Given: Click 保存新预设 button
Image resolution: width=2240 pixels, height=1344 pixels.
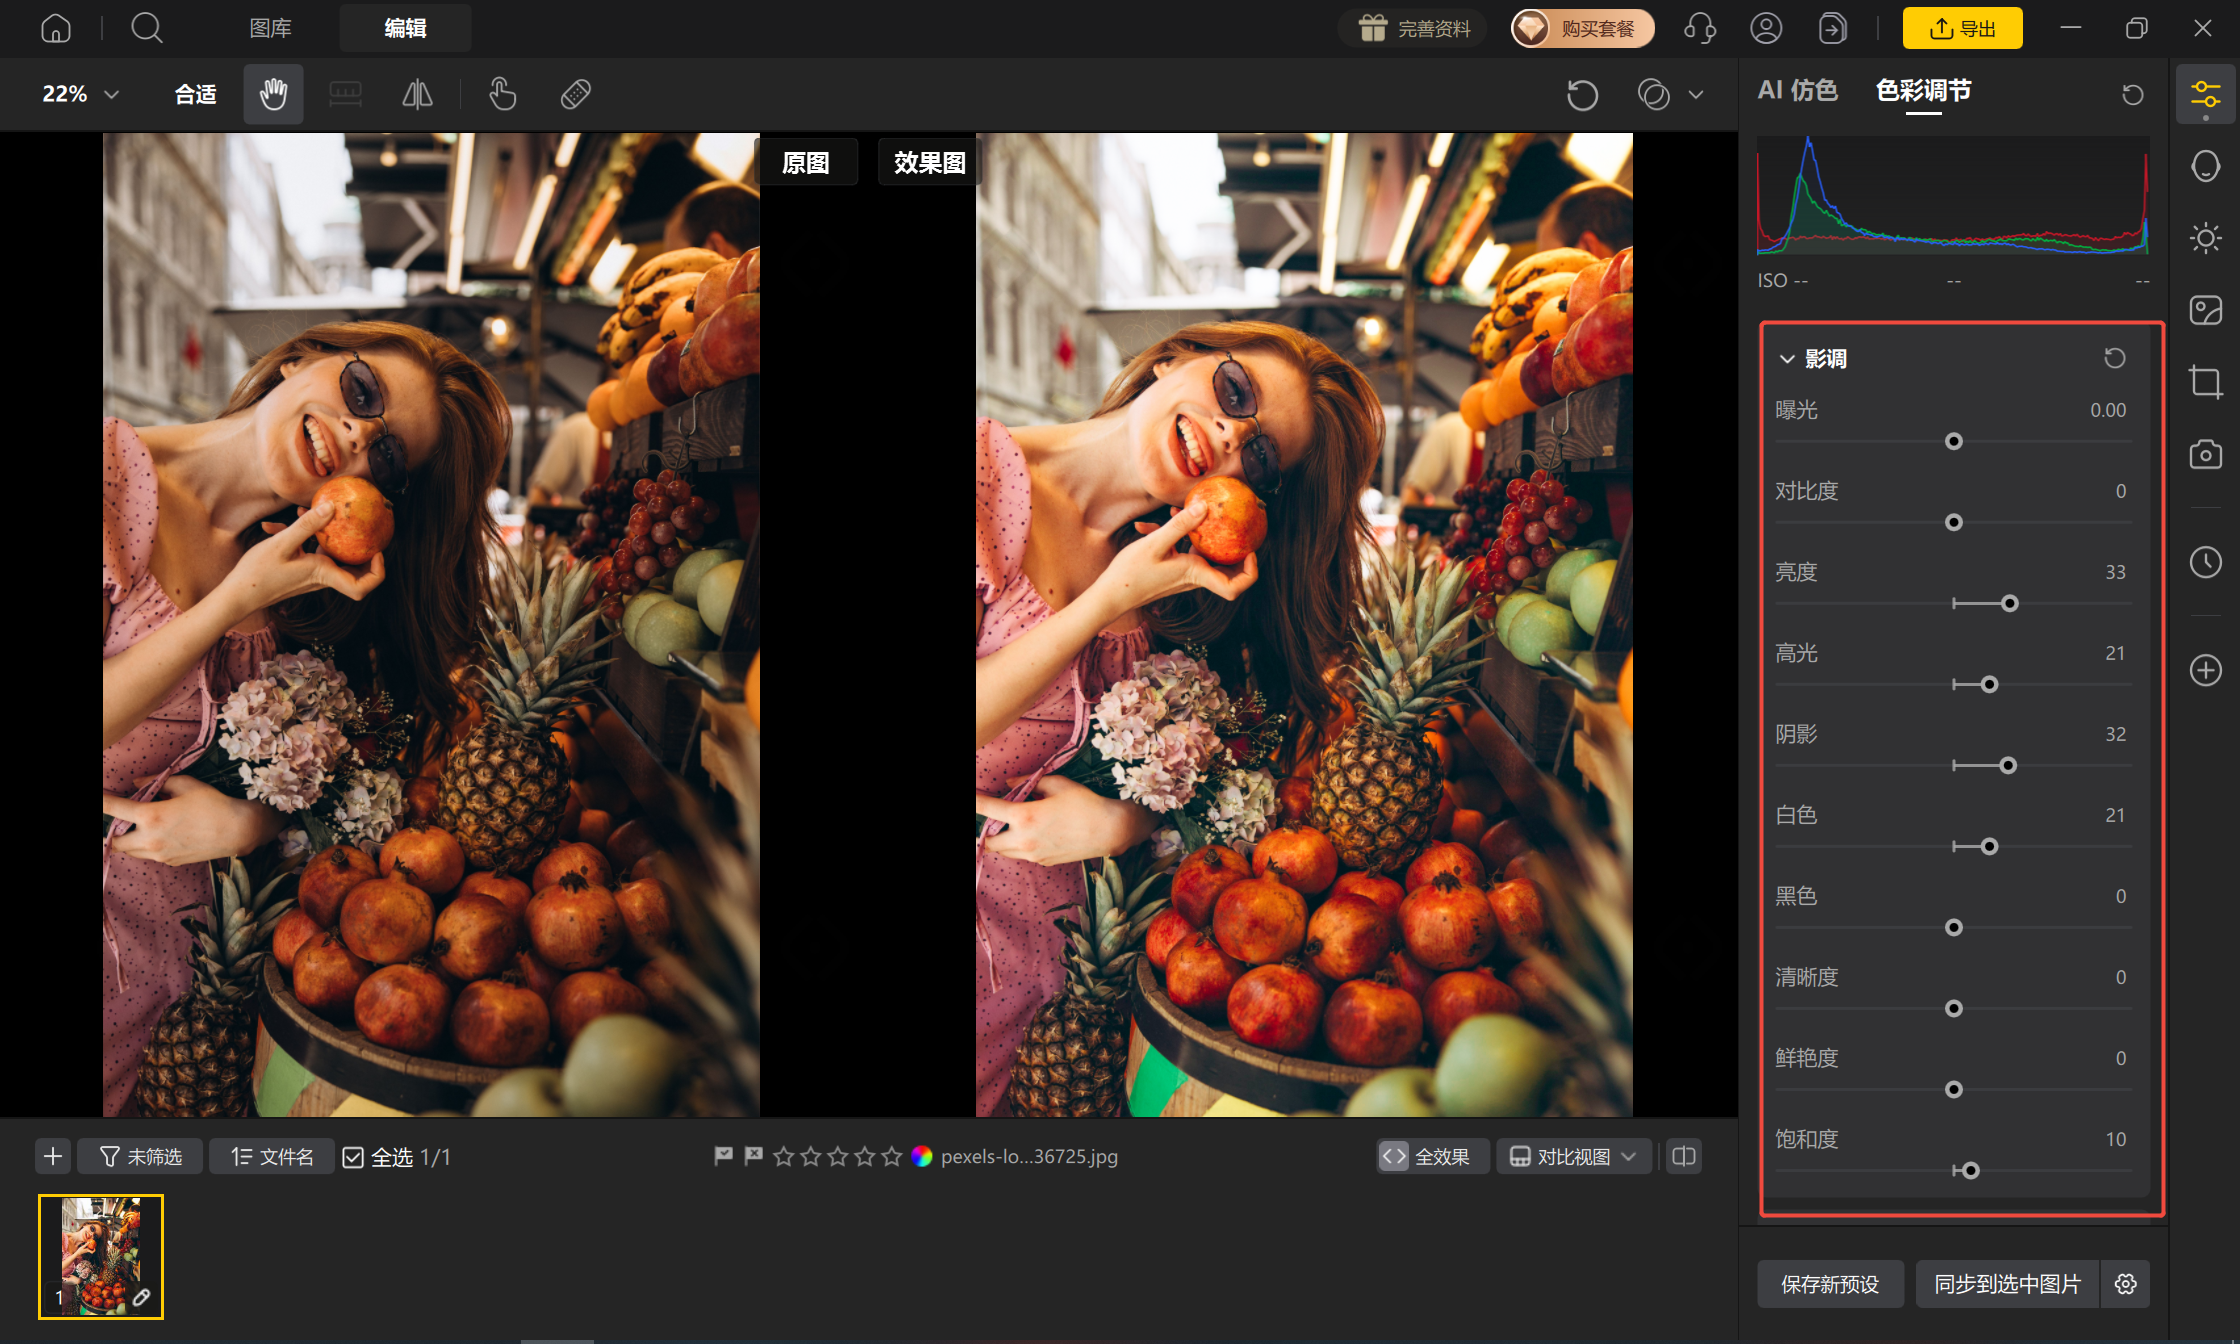Looking at the screenshot, I should [1830, 1284].
